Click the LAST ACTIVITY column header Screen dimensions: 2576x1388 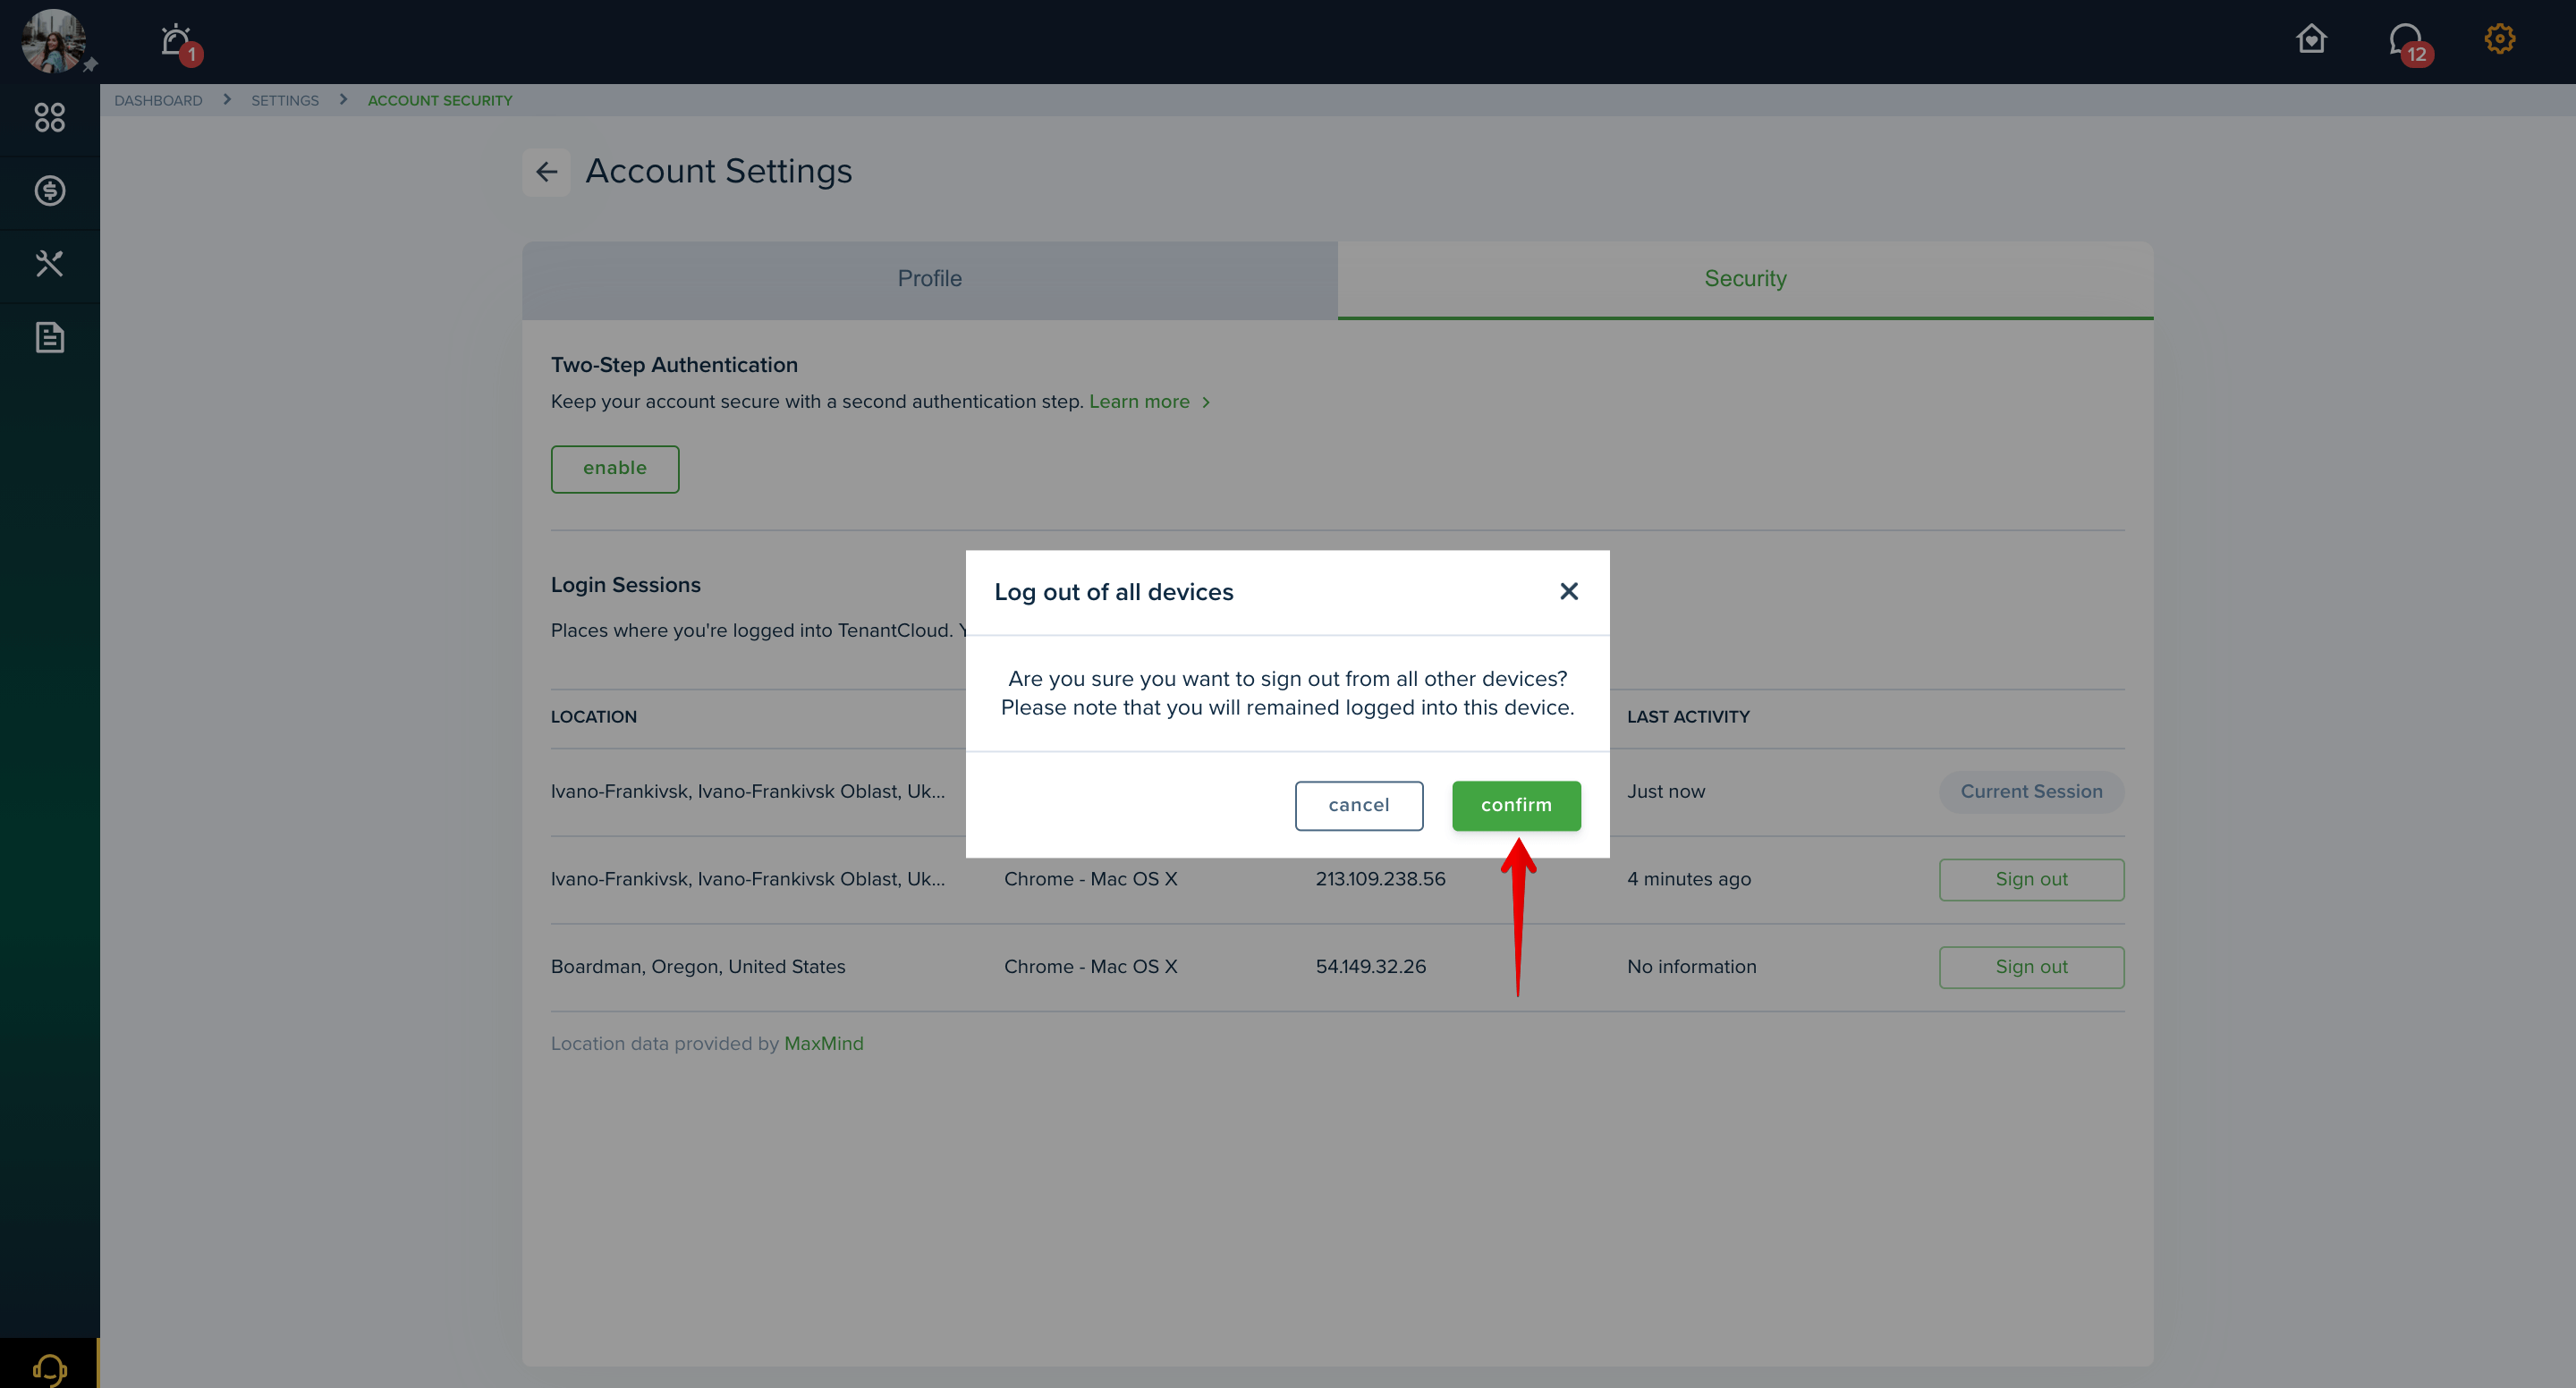pyautogui.click(x=1688, y=717)
